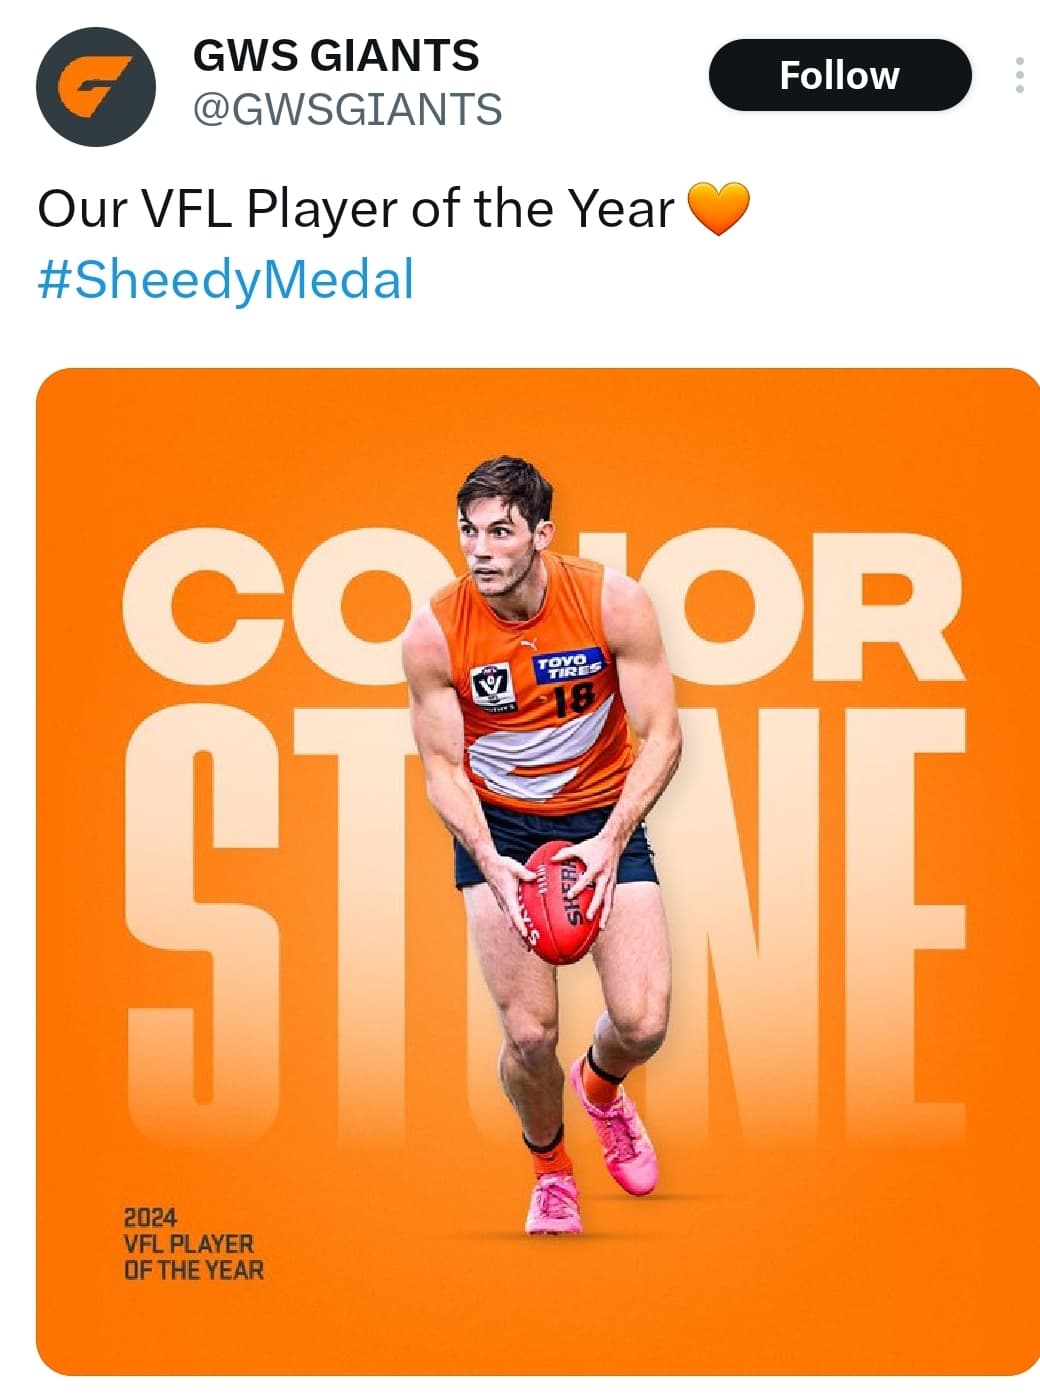The height and width of the screenshot is (1399, 1040).
Task: Click the red Sherrin football
Action: point(560,902)
